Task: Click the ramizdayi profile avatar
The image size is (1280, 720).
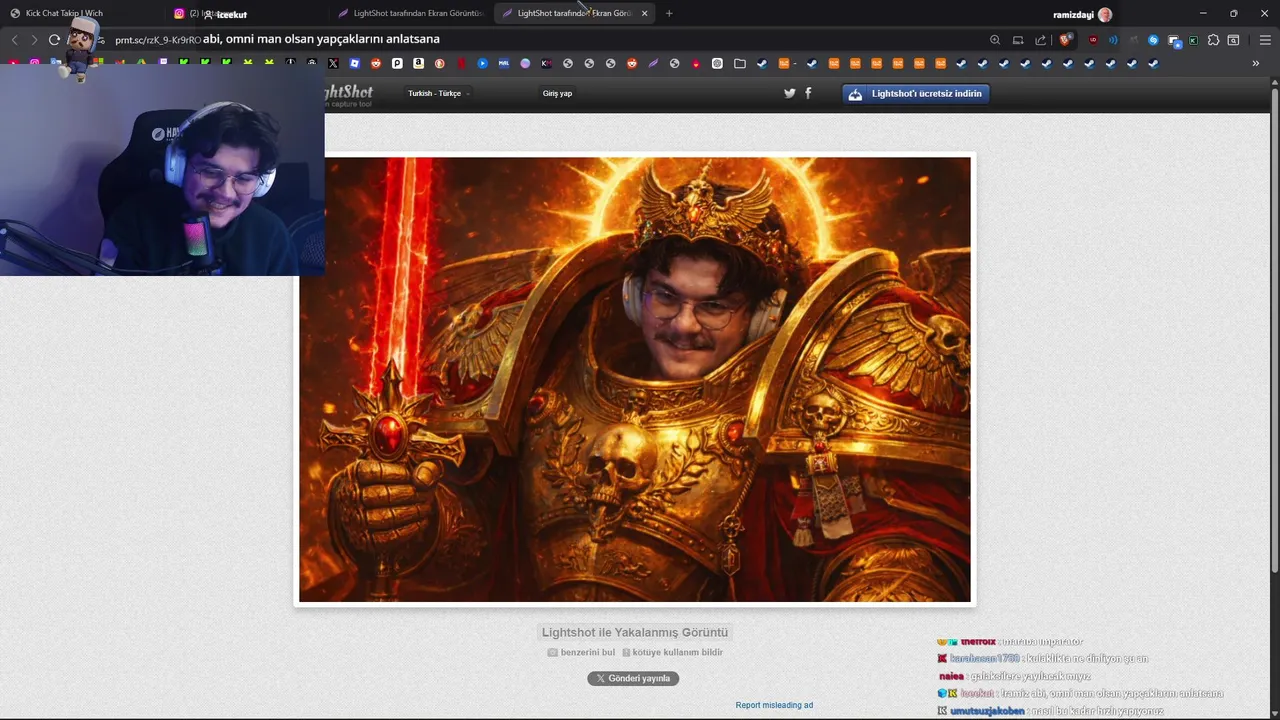Action: (x=1105, y=14)
